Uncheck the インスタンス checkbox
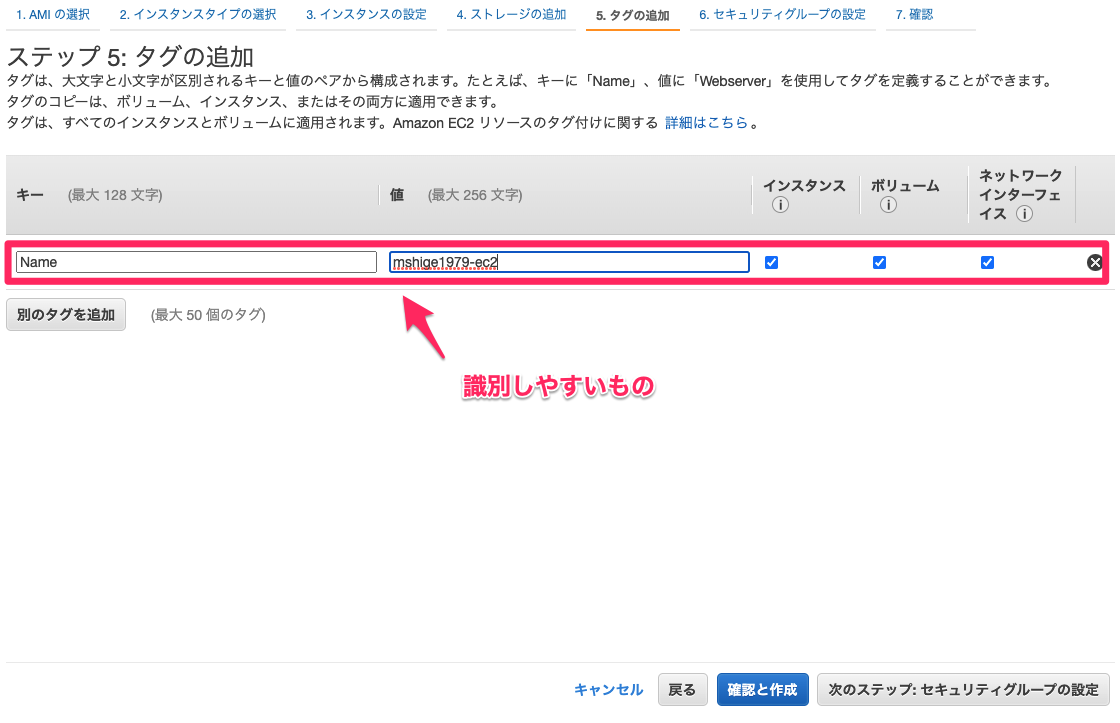1120x723 pixels. pos(771,262)
